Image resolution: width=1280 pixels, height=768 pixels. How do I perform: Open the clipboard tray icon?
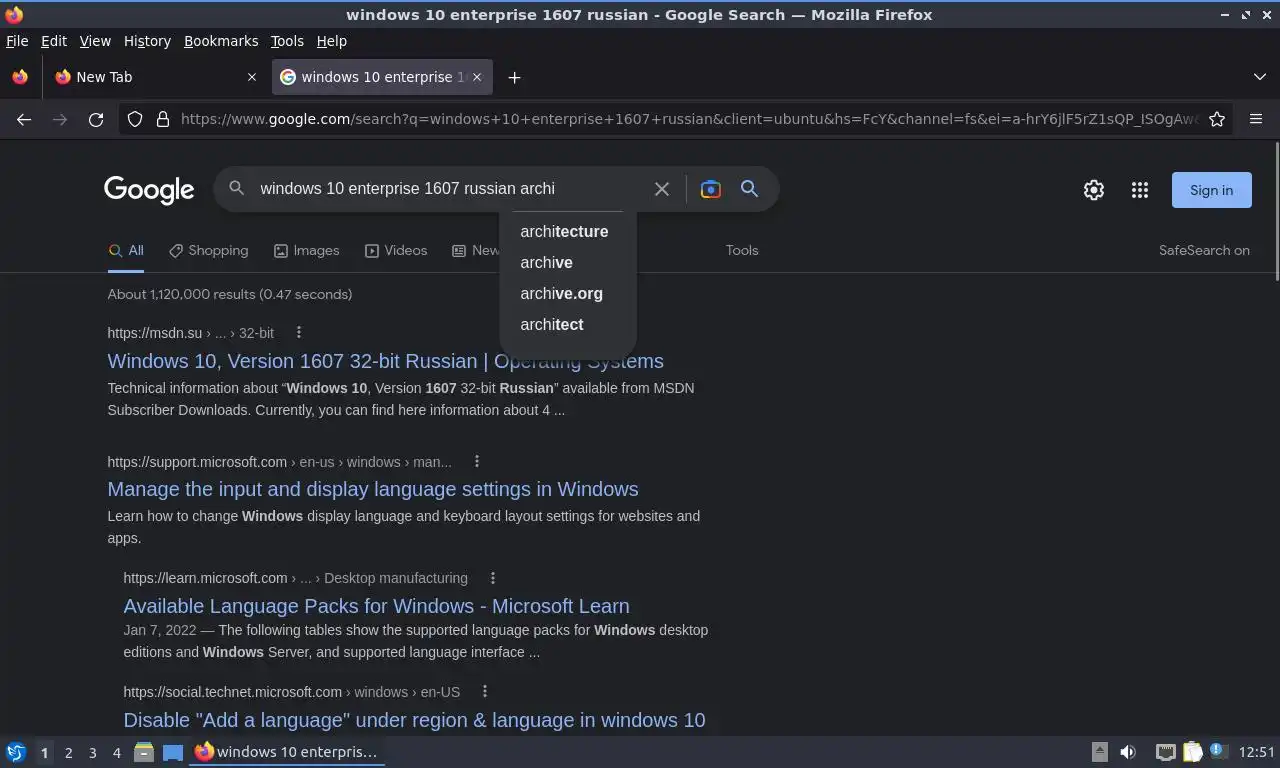[x=1192, y=752]
